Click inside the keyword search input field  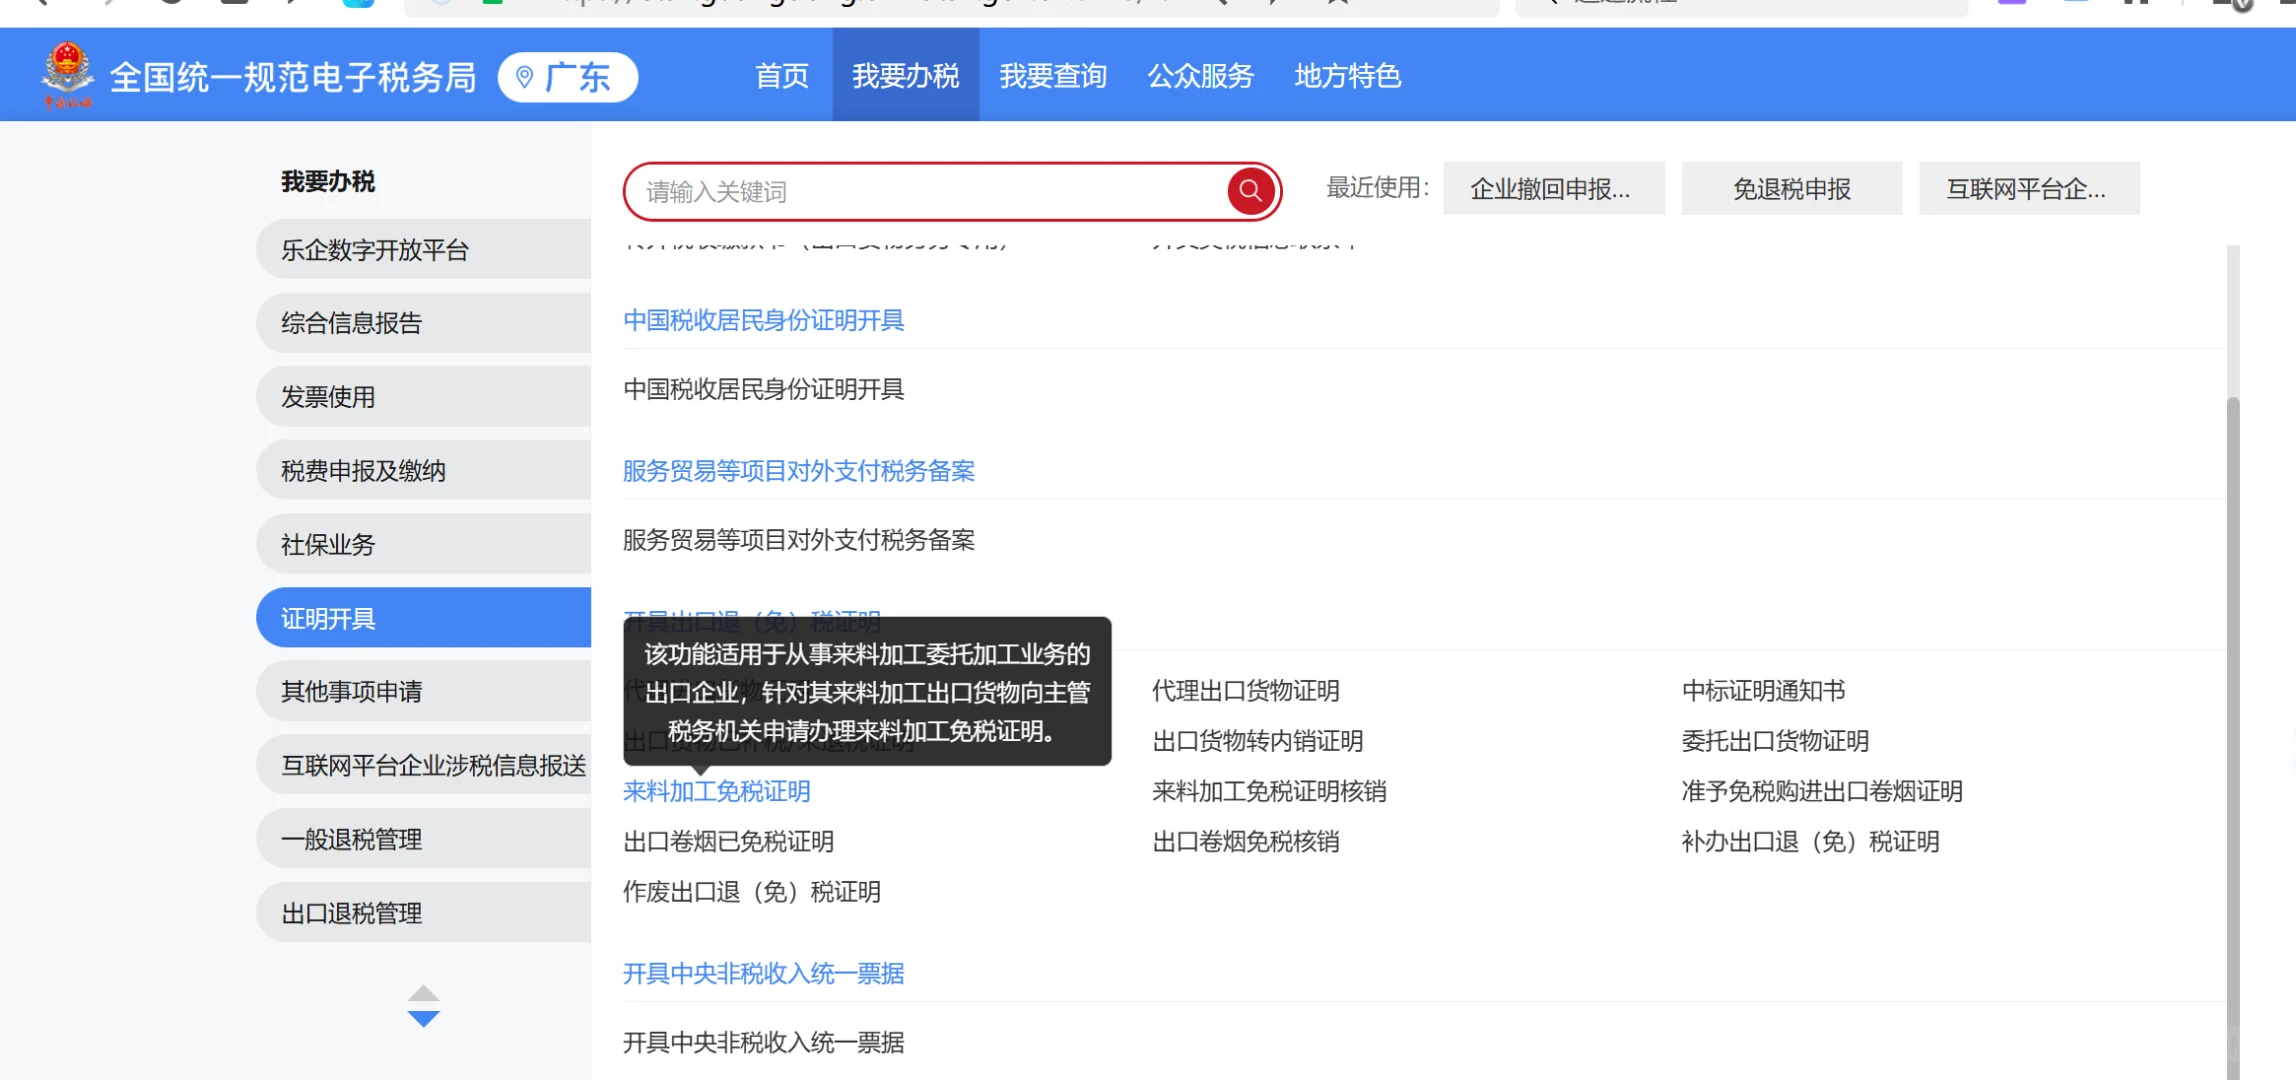pos(900,190)
